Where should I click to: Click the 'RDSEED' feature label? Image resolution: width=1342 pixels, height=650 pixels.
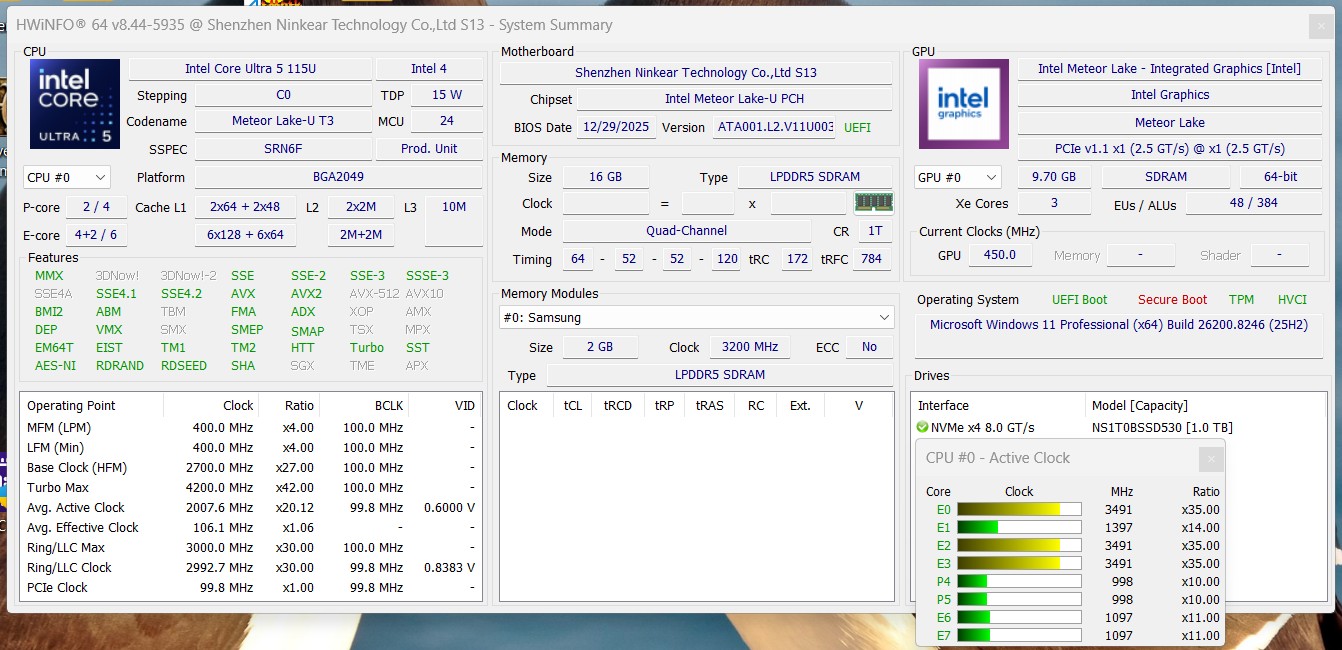point(183,365)
